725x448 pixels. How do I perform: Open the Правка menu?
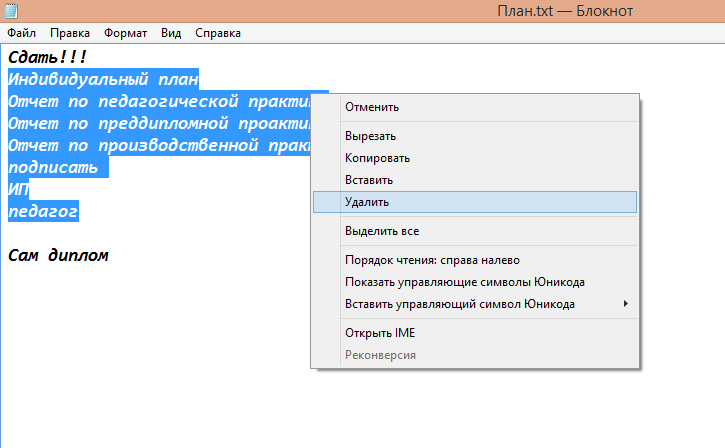click(69, 33)
